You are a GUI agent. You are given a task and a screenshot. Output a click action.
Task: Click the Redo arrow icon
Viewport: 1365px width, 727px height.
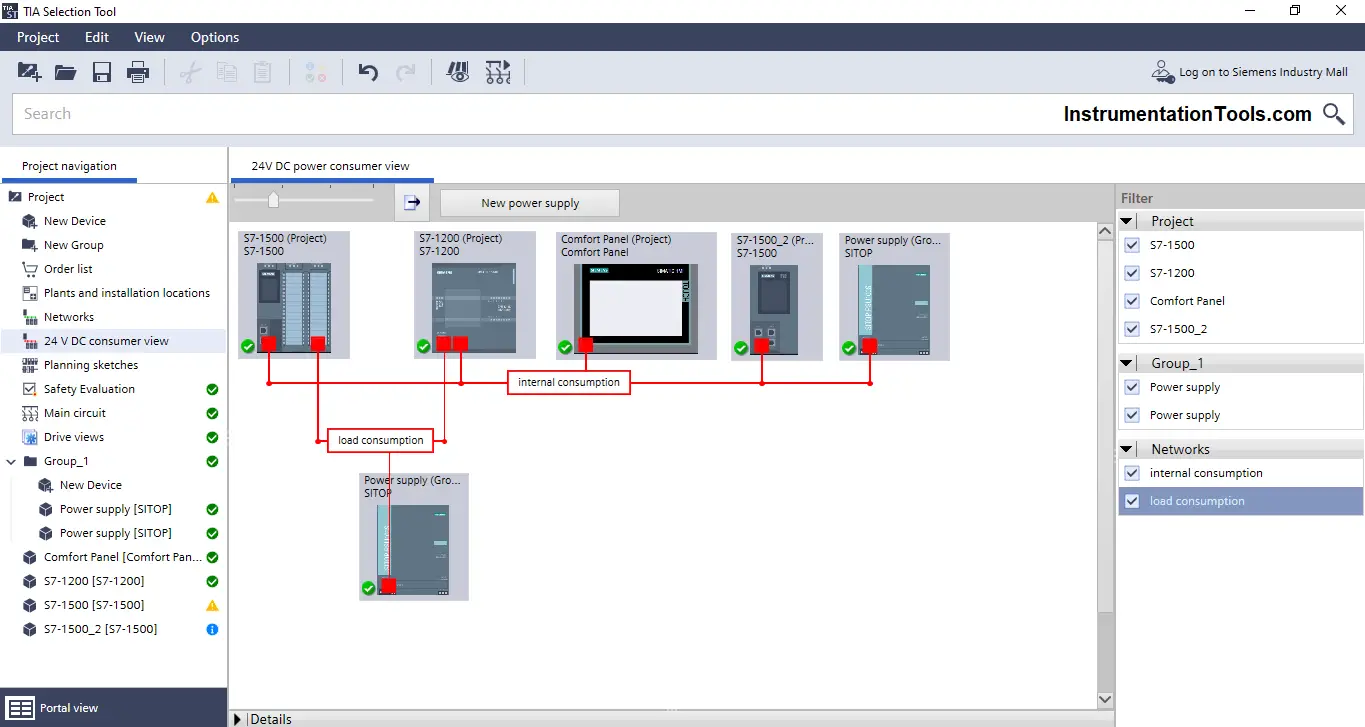point(405,72)
